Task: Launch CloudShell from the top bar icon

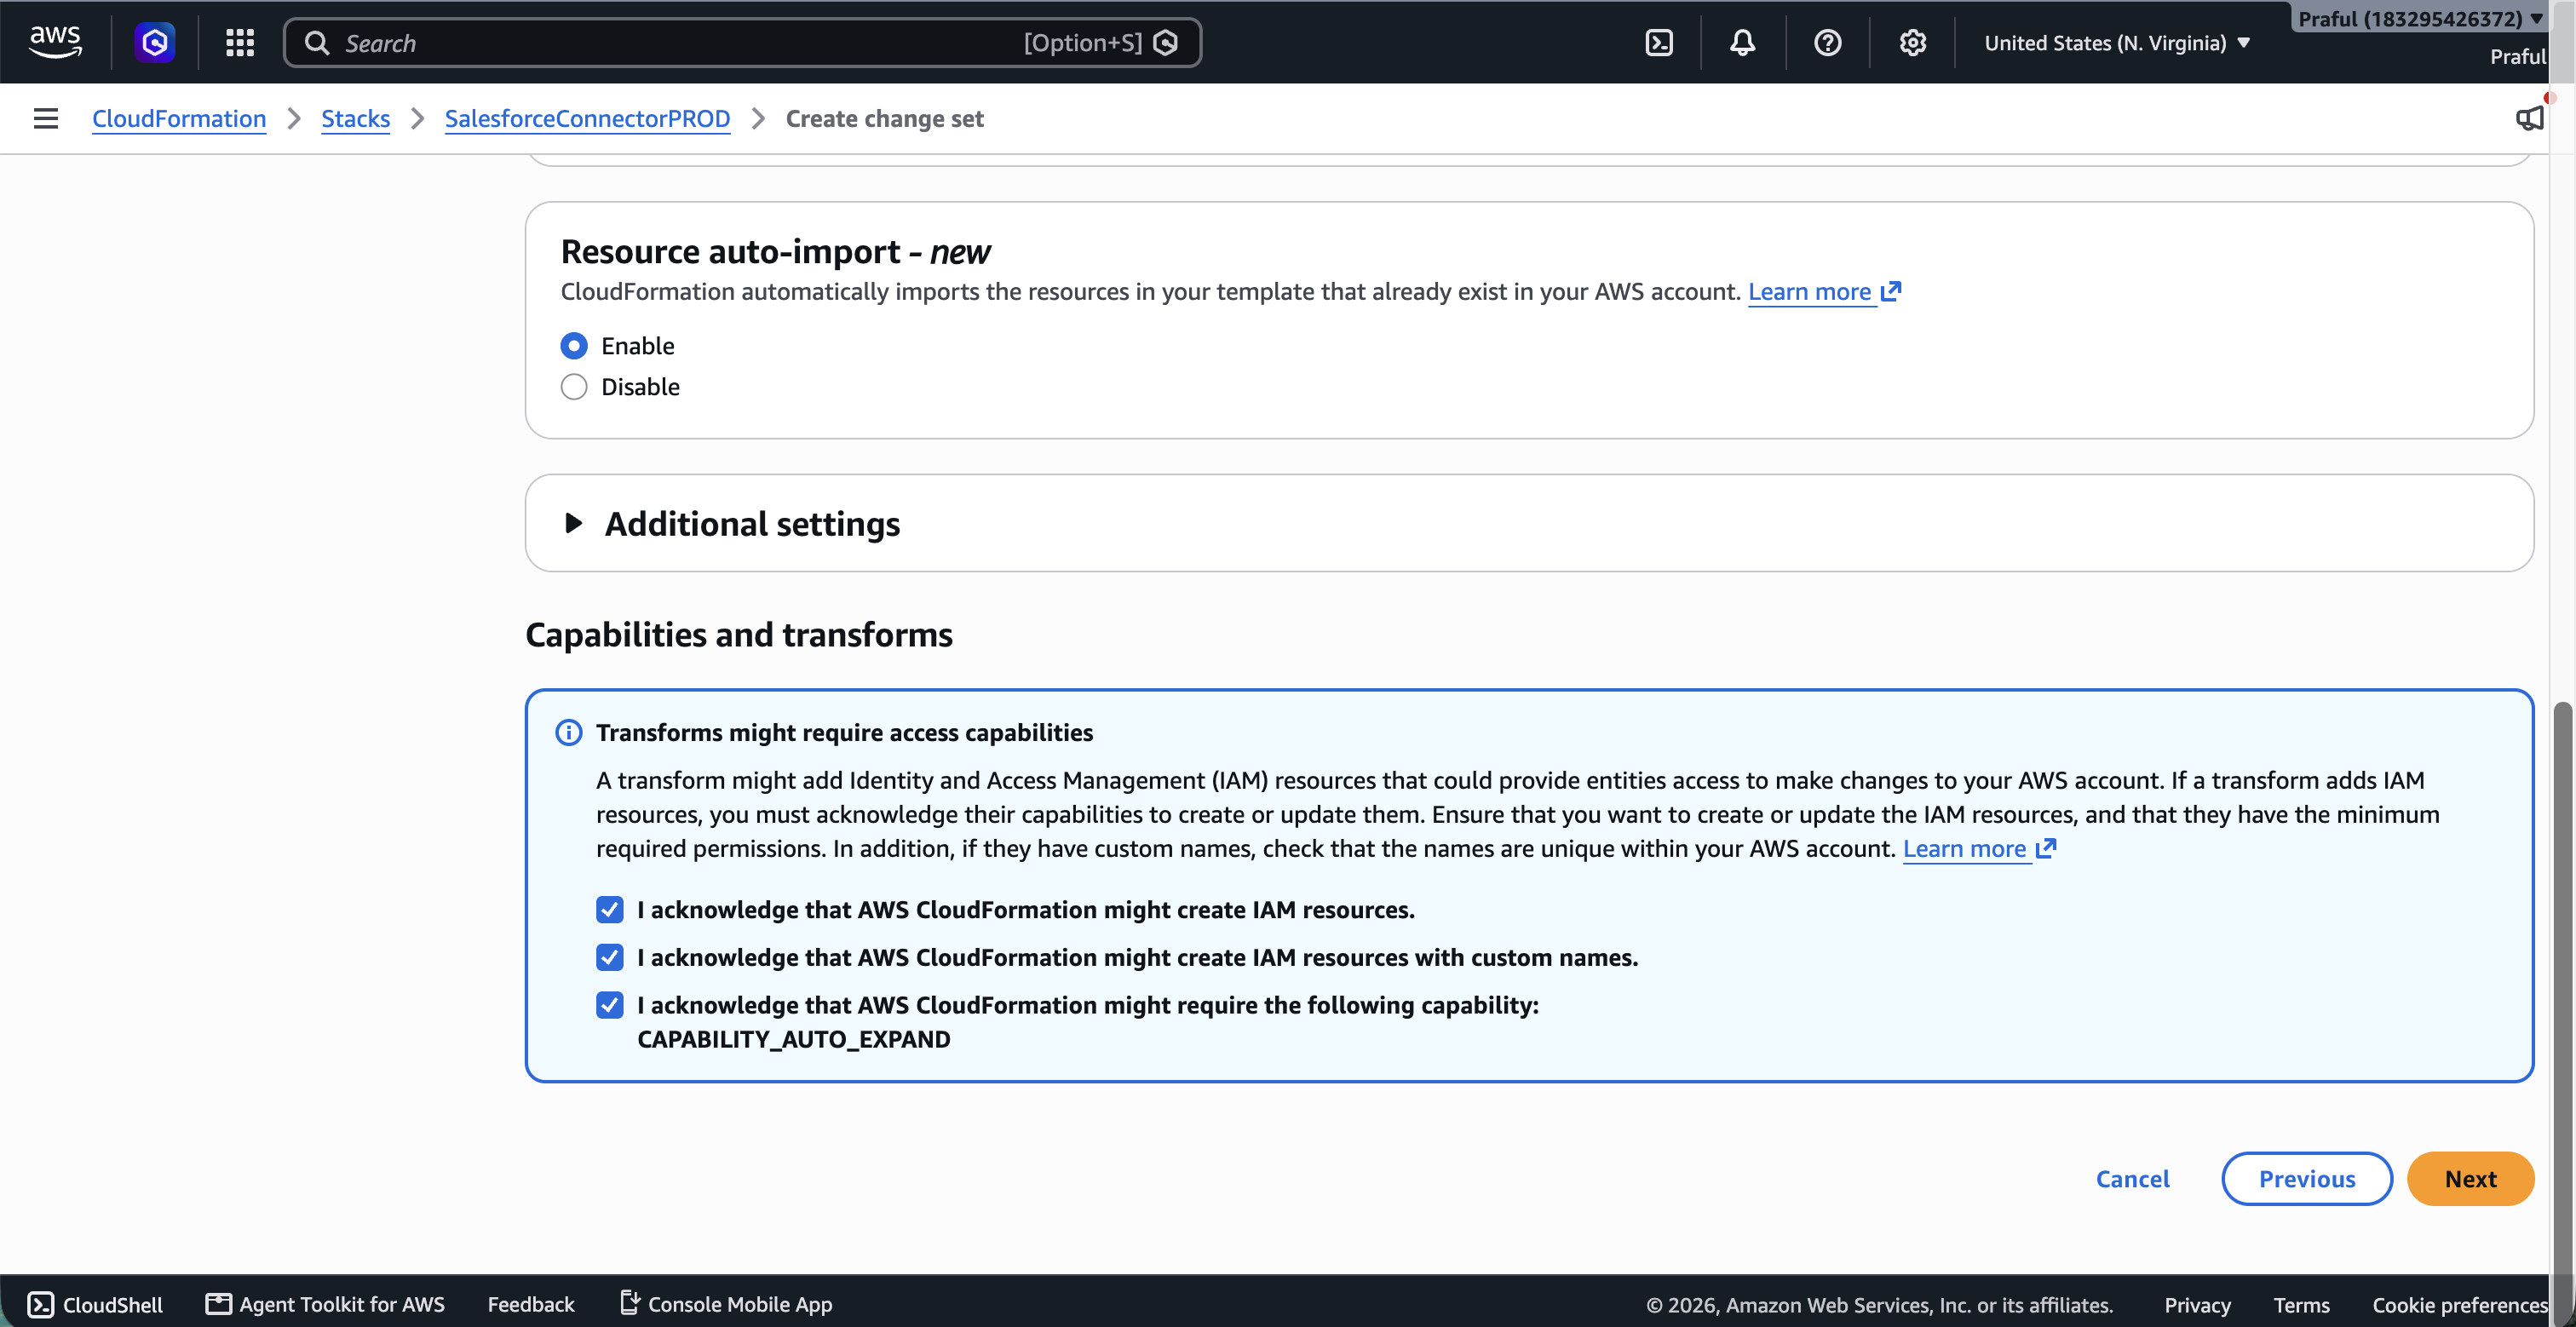Action: coord(1659,42)
